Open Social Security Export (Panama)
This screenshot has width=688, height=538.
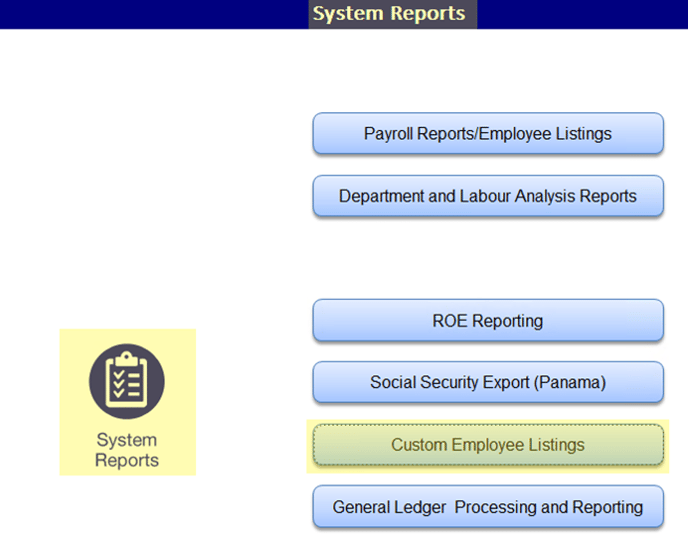pos(488,382)
